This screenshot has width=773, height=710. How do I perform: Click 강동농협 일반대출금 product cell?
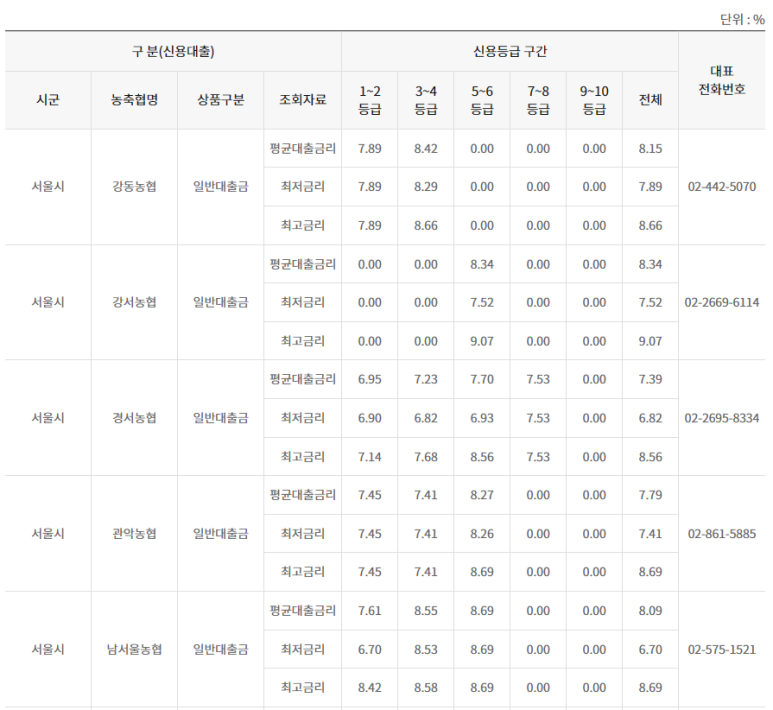click(220, 187)
